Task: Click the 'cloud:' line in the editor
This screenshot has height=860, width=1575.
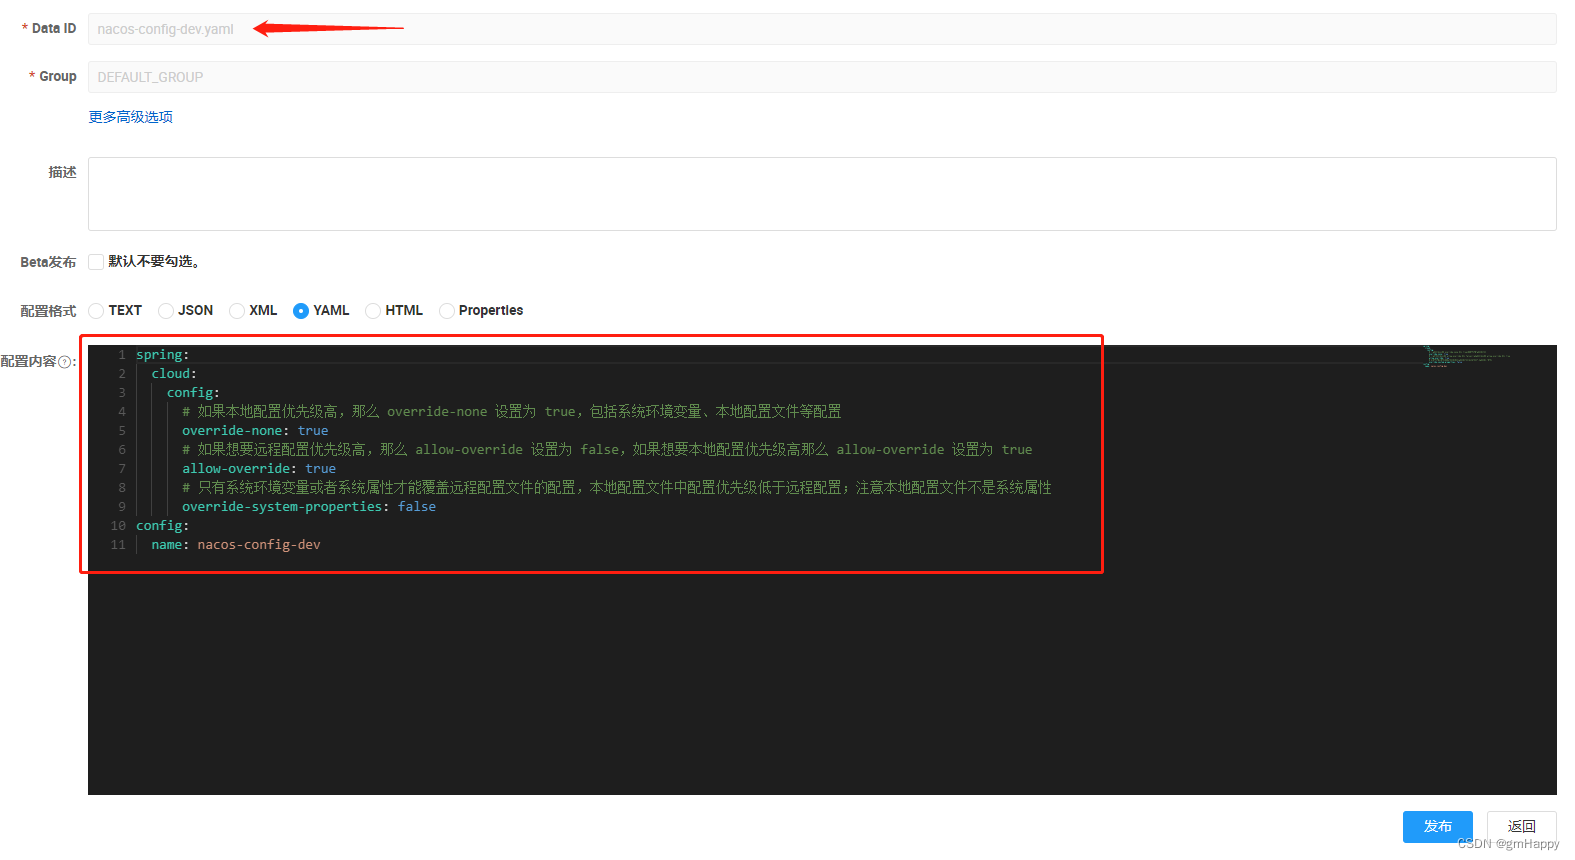Action: 174,374
